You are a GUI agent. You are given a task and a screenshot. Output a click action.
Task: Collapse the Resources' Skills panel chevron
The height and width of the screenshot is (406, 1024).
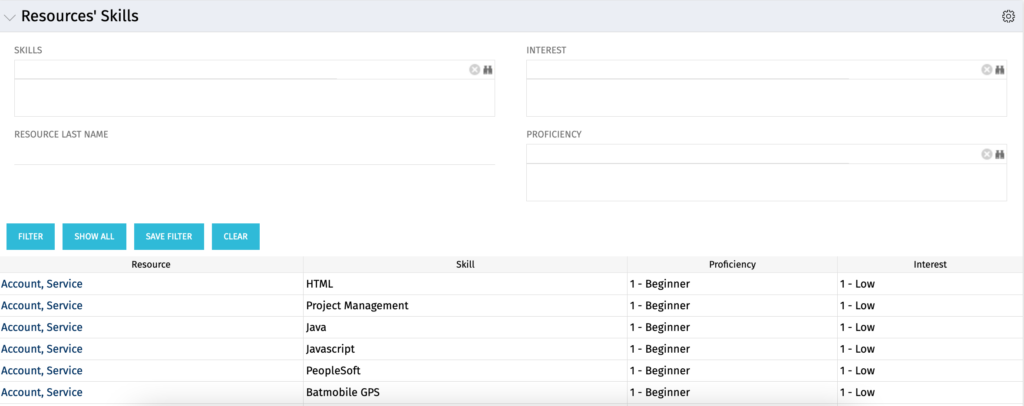coord(9,18)
